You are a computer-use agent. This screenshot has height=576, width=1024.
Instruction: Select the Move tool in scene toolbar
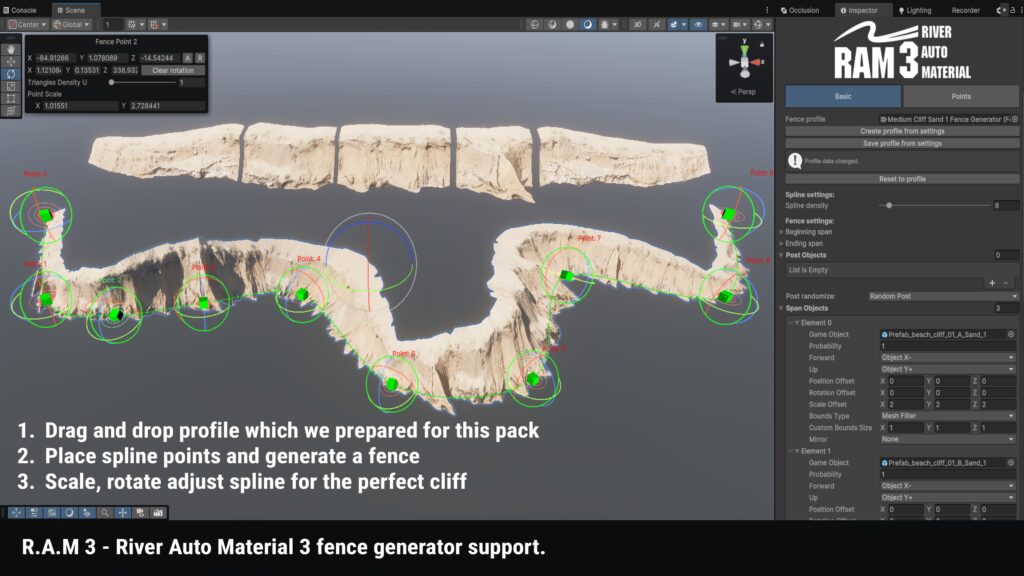11,61
